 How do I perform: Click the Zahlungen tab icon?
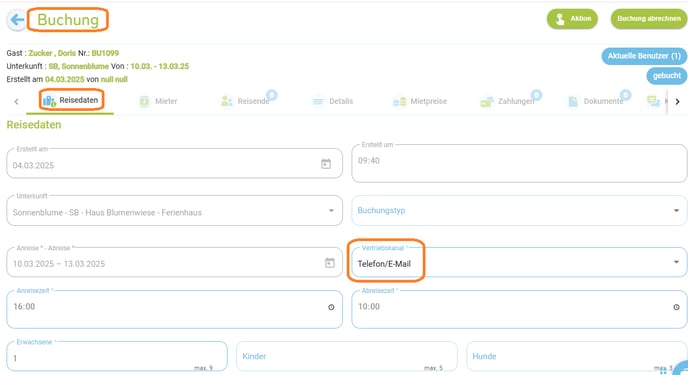click(487, 102)
